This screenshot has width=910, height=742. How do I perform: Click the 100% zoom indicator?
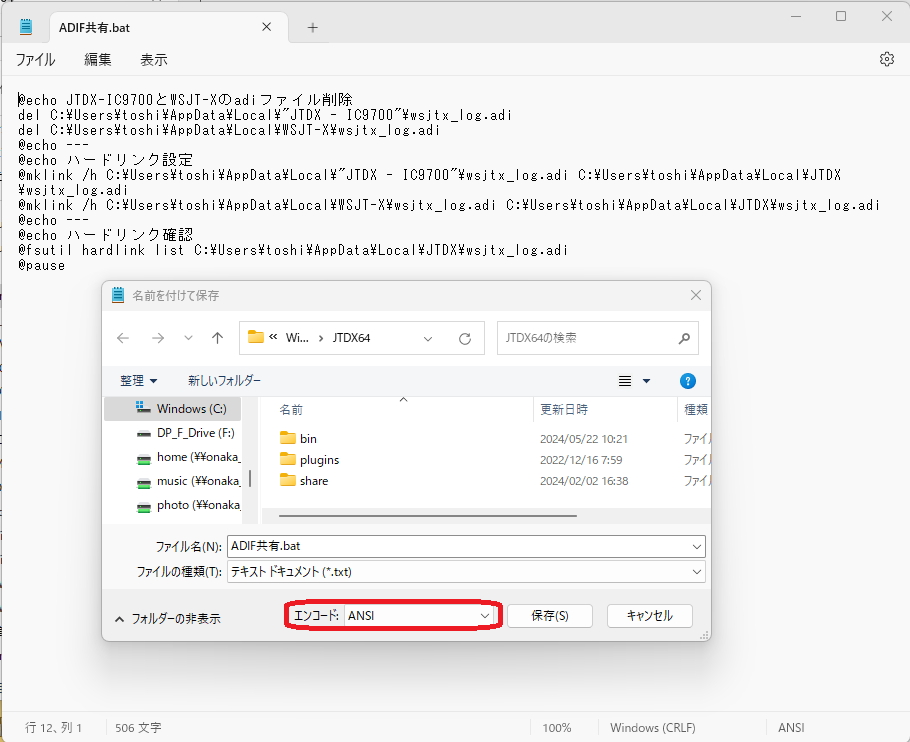click(x=558, y=727)
